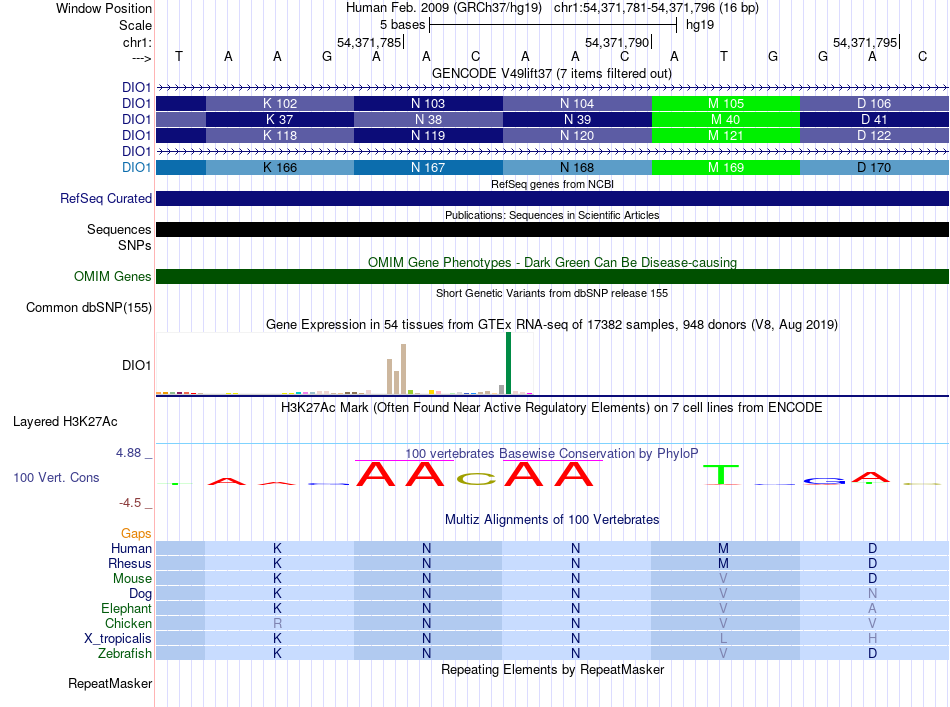
Task: Click the black Publications Sequences bar
Action: pyautogui.click(x=552, y=229)
